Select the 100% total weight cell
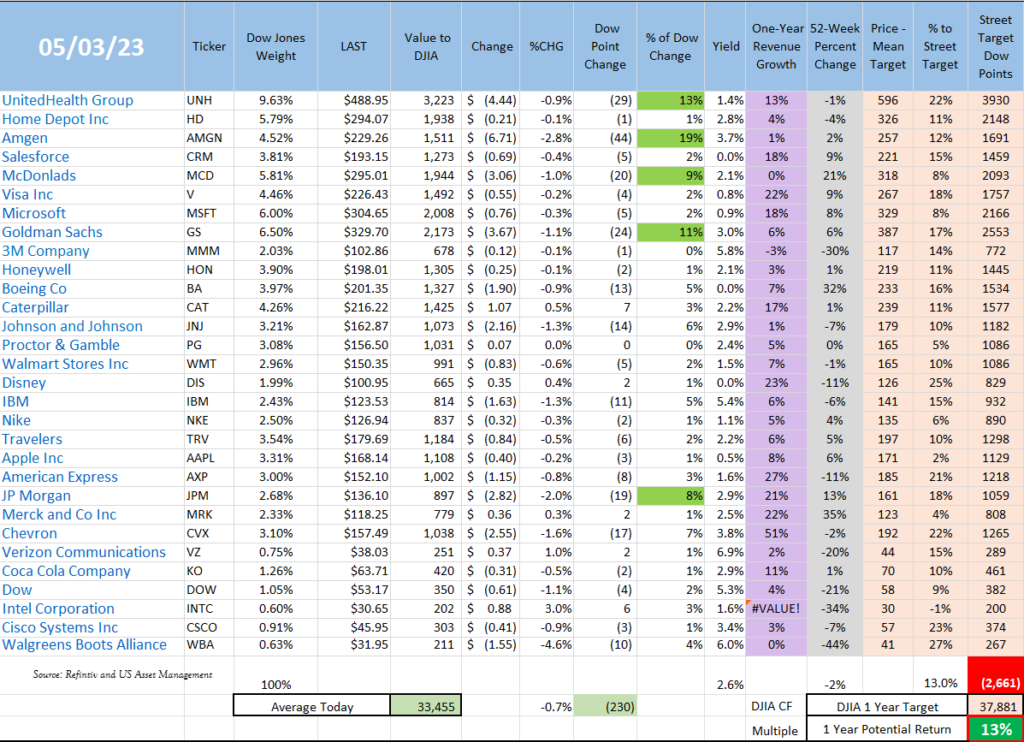This screenshot has height=742, width=1024. coord(276,685)
